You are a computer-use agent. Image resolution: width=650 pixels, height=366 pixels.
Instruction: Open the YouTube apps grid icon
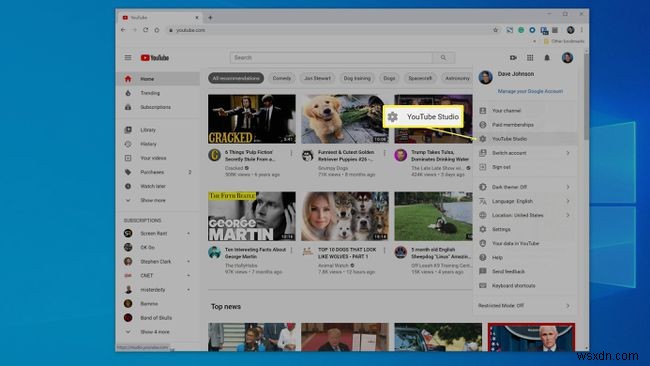[530, 58]
